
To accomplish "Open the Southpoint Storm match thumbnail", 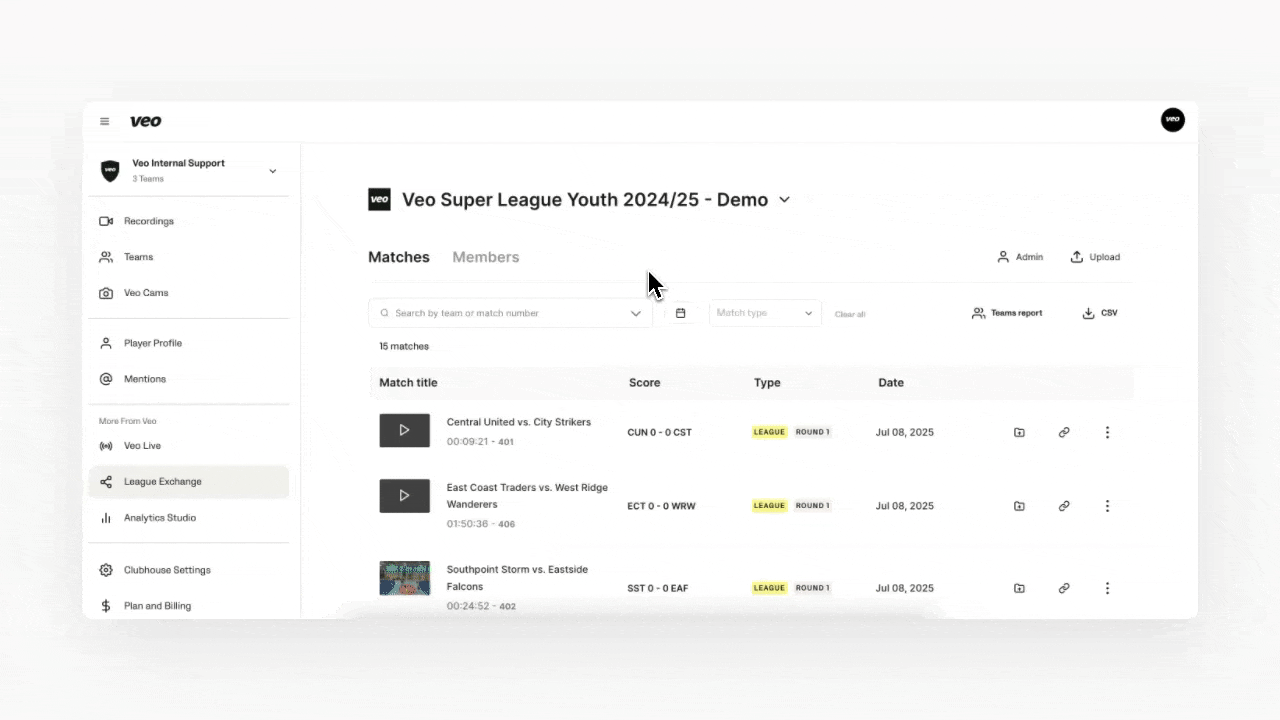I will point(405,578).
